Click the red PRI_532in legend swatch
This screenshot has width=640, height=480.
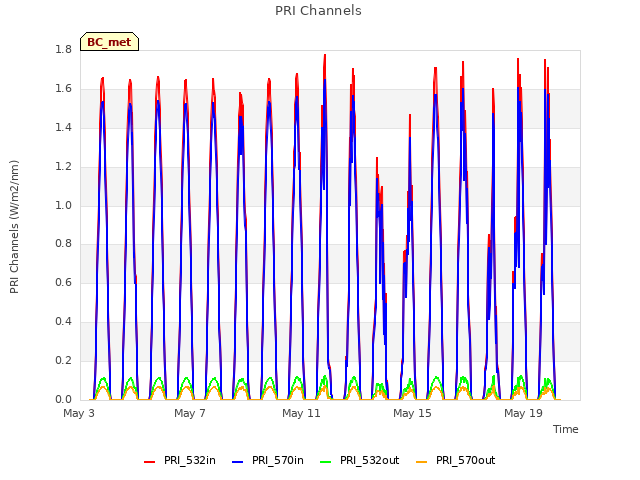(x=149, y=461)
